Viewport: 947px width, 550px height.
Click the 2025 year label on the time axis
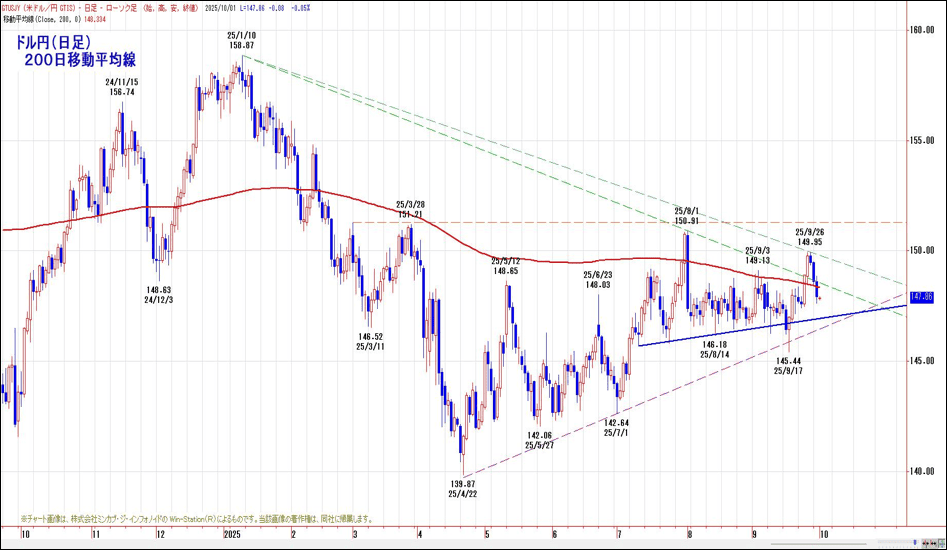pos(232,536)
